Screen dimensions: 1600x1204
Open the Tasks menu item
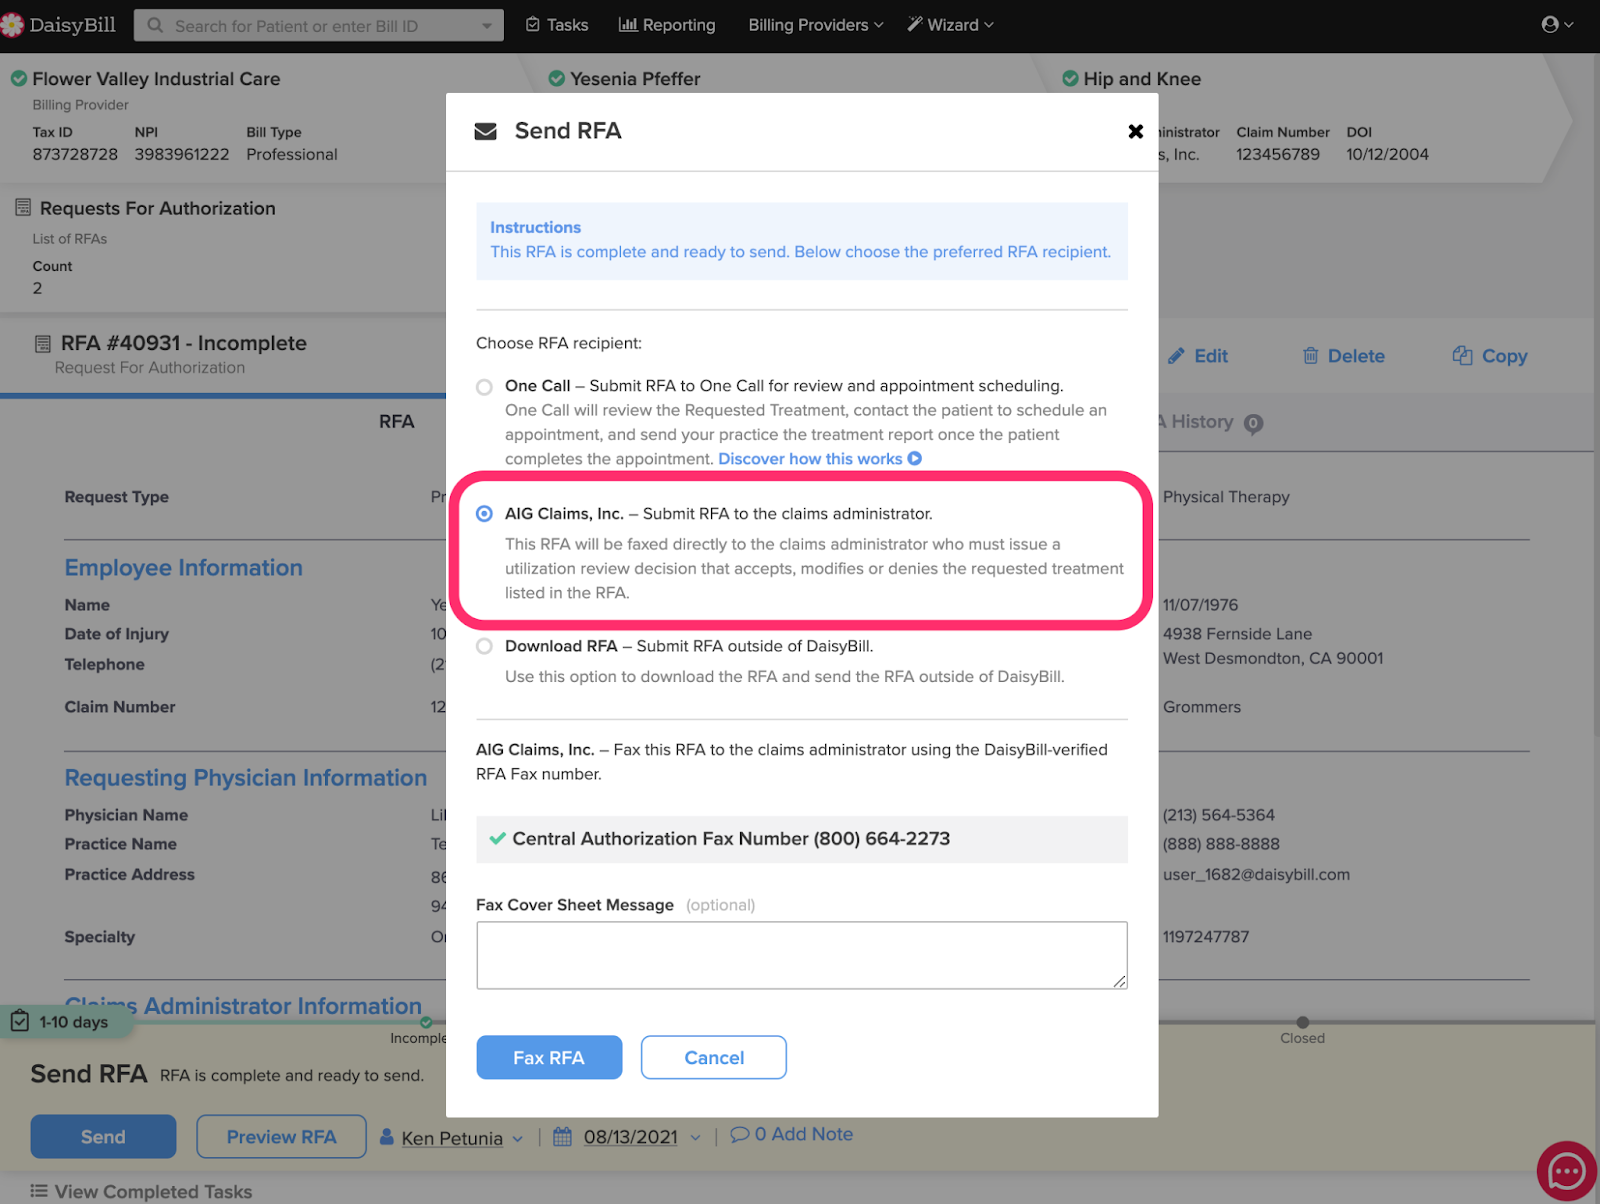(x=557, y=25)
